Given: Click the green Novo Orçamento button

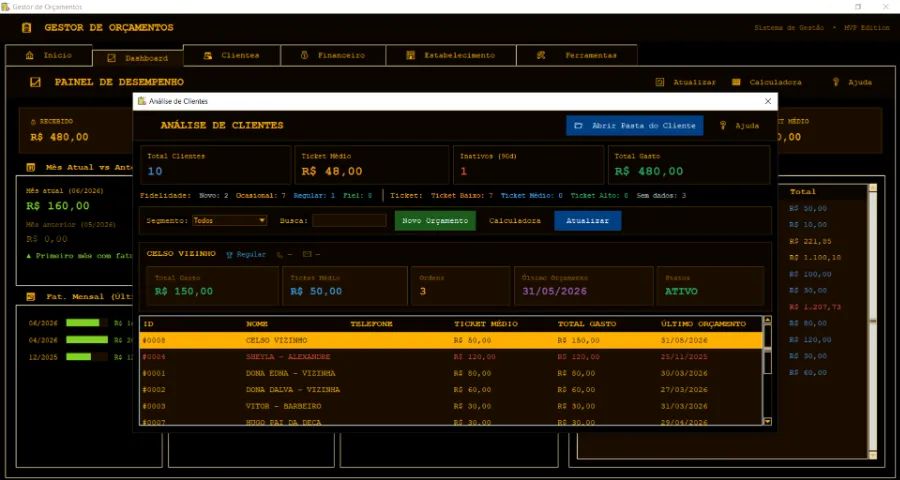Looking at the screenshot, I should click(435, 221).
